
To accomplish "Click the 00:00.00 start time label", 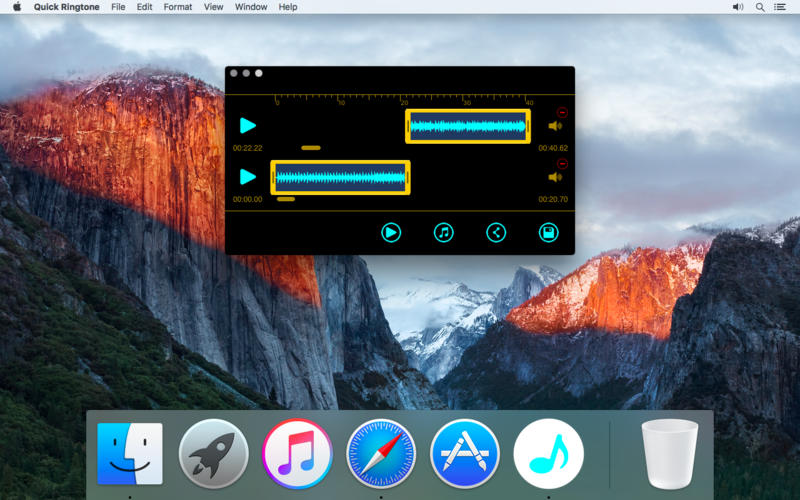I will (x=247, y=199).
